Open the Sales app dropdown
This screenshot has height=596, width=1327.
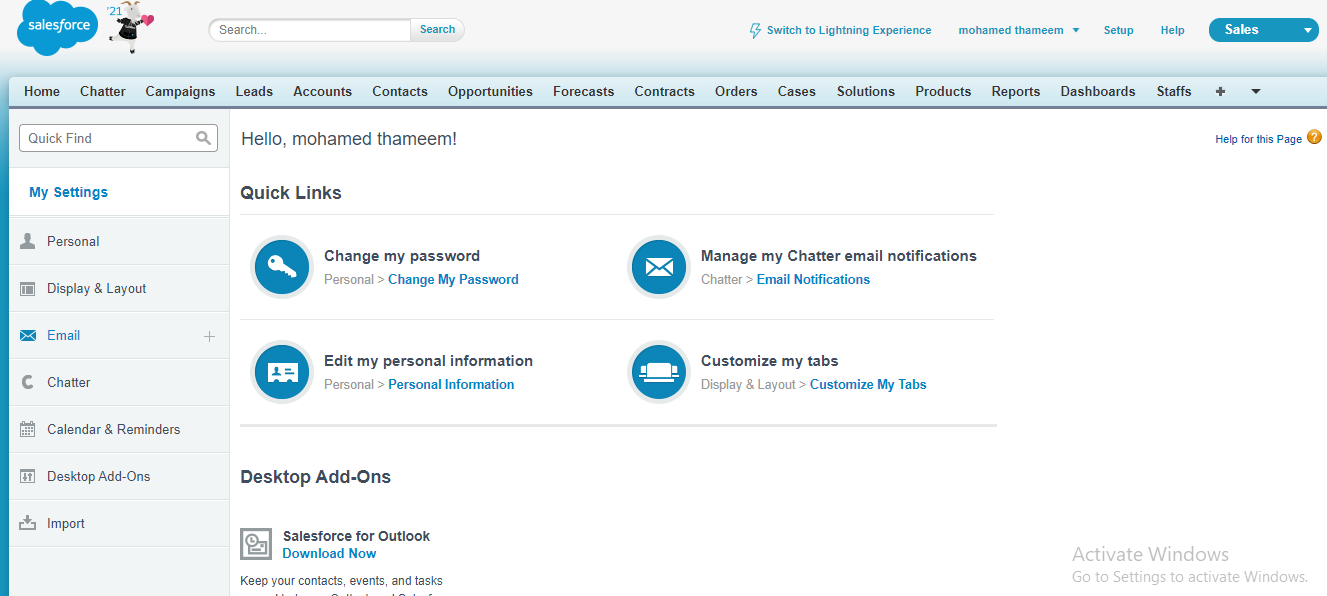coord(1309,29)
